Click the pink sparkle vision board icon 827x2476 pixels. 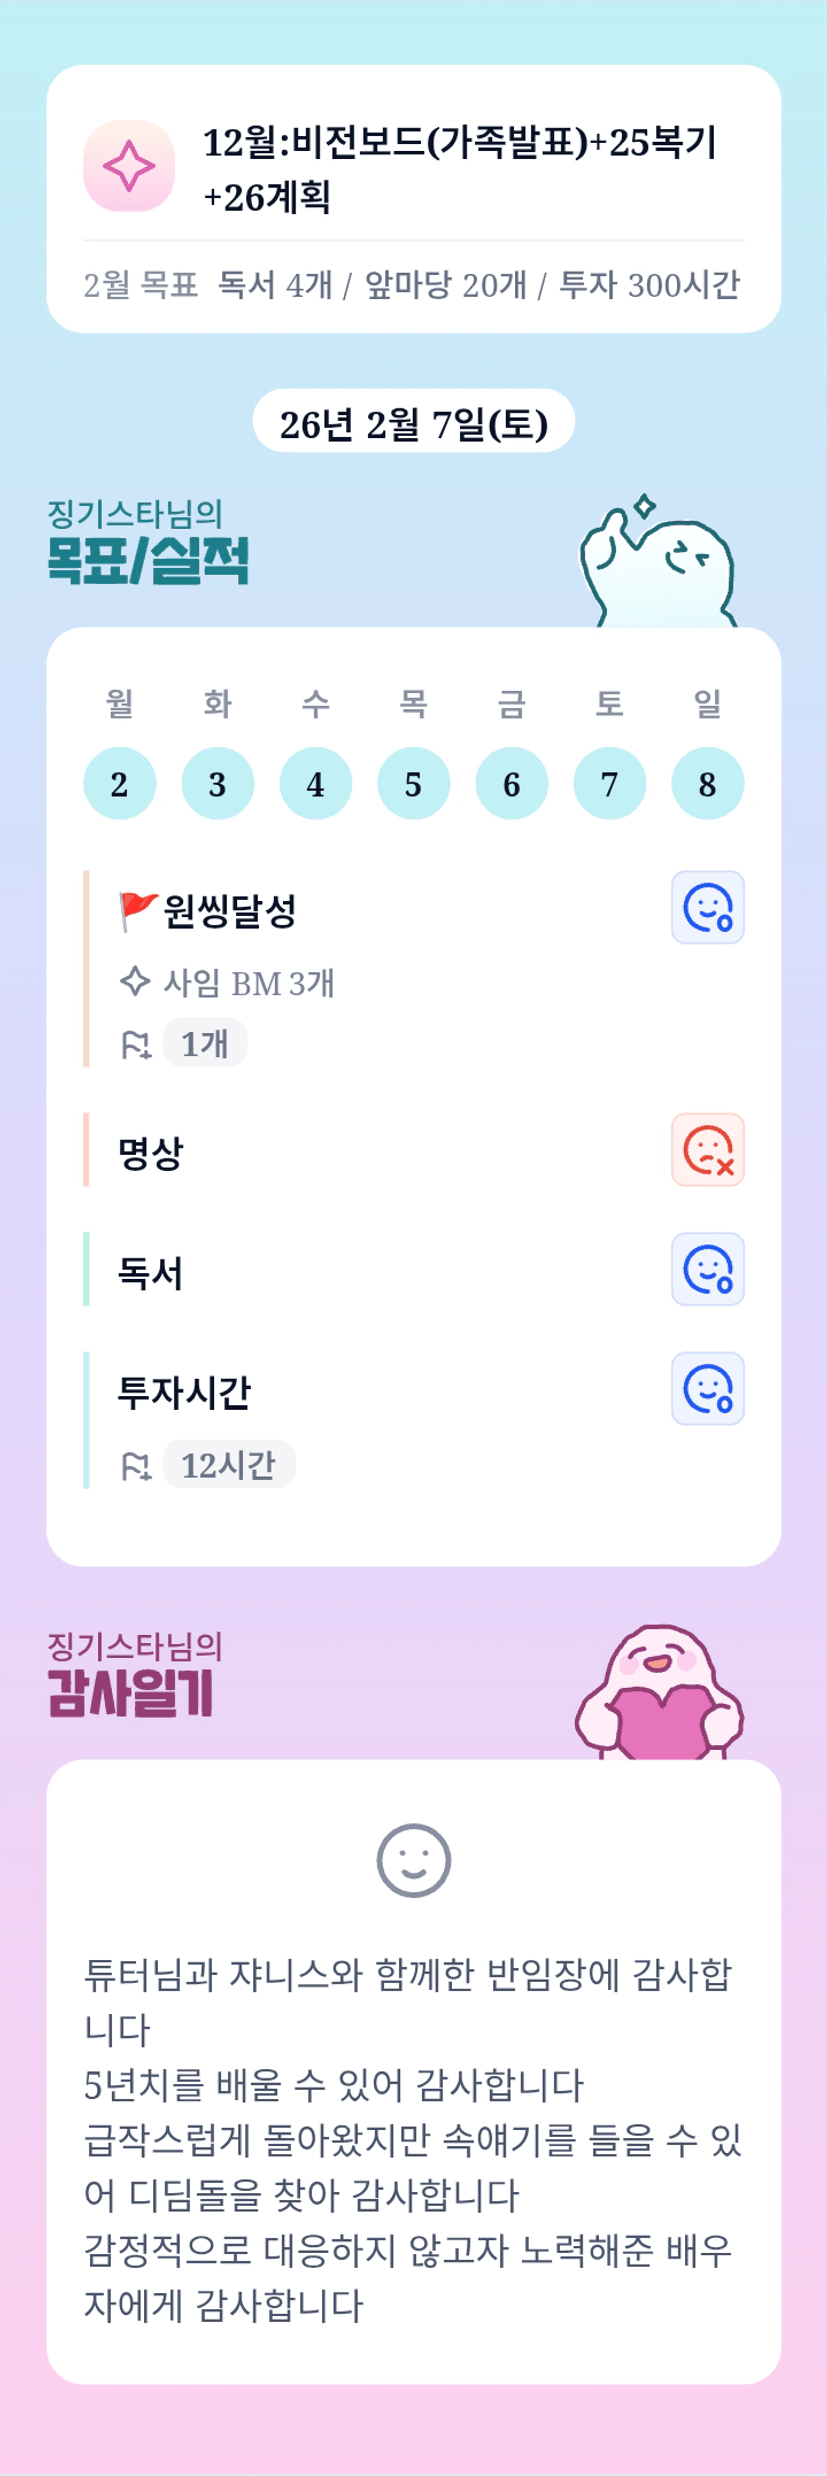click(x=129, y=166)
